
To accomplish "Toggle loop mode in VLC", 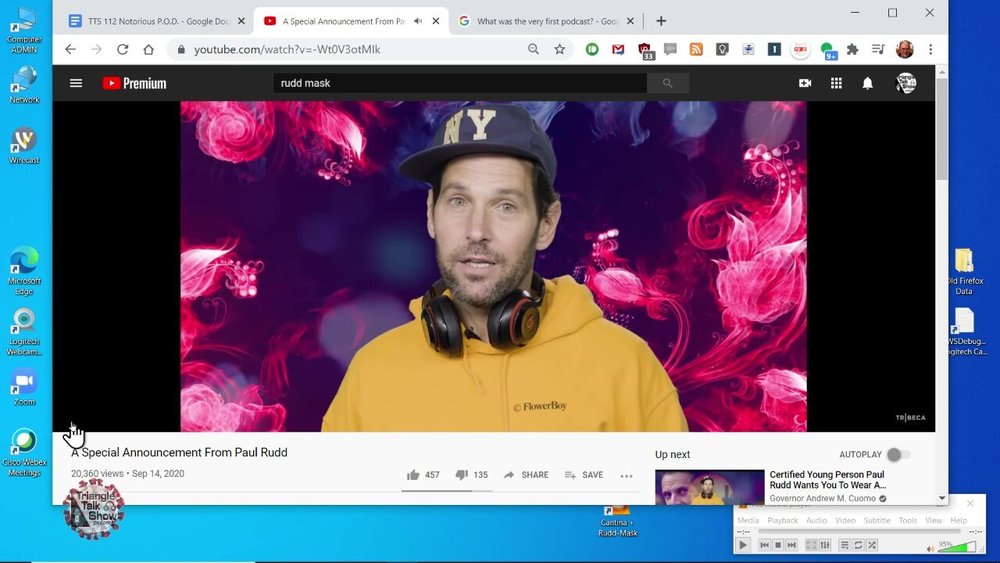I will pyautogui.click(x=858, y=545).
